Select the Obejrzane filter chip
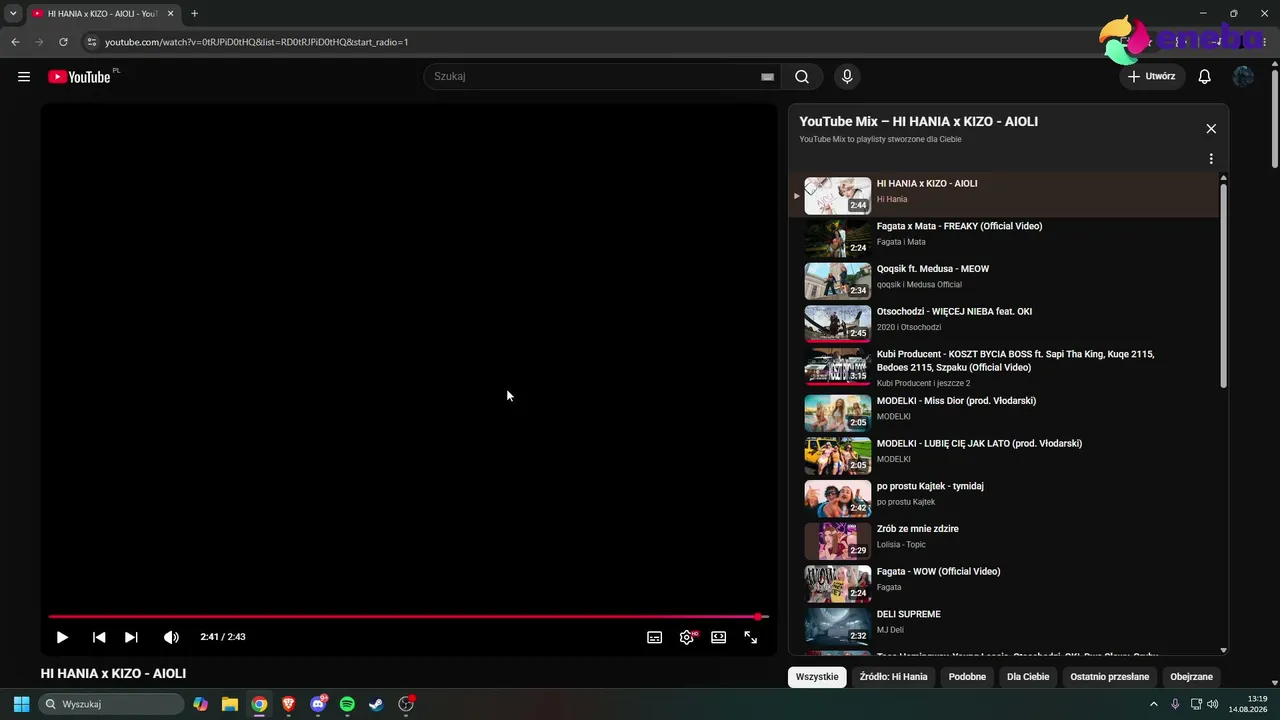Image resolution: width=1280 pixels, height=720 pixels. [1191, 677]
